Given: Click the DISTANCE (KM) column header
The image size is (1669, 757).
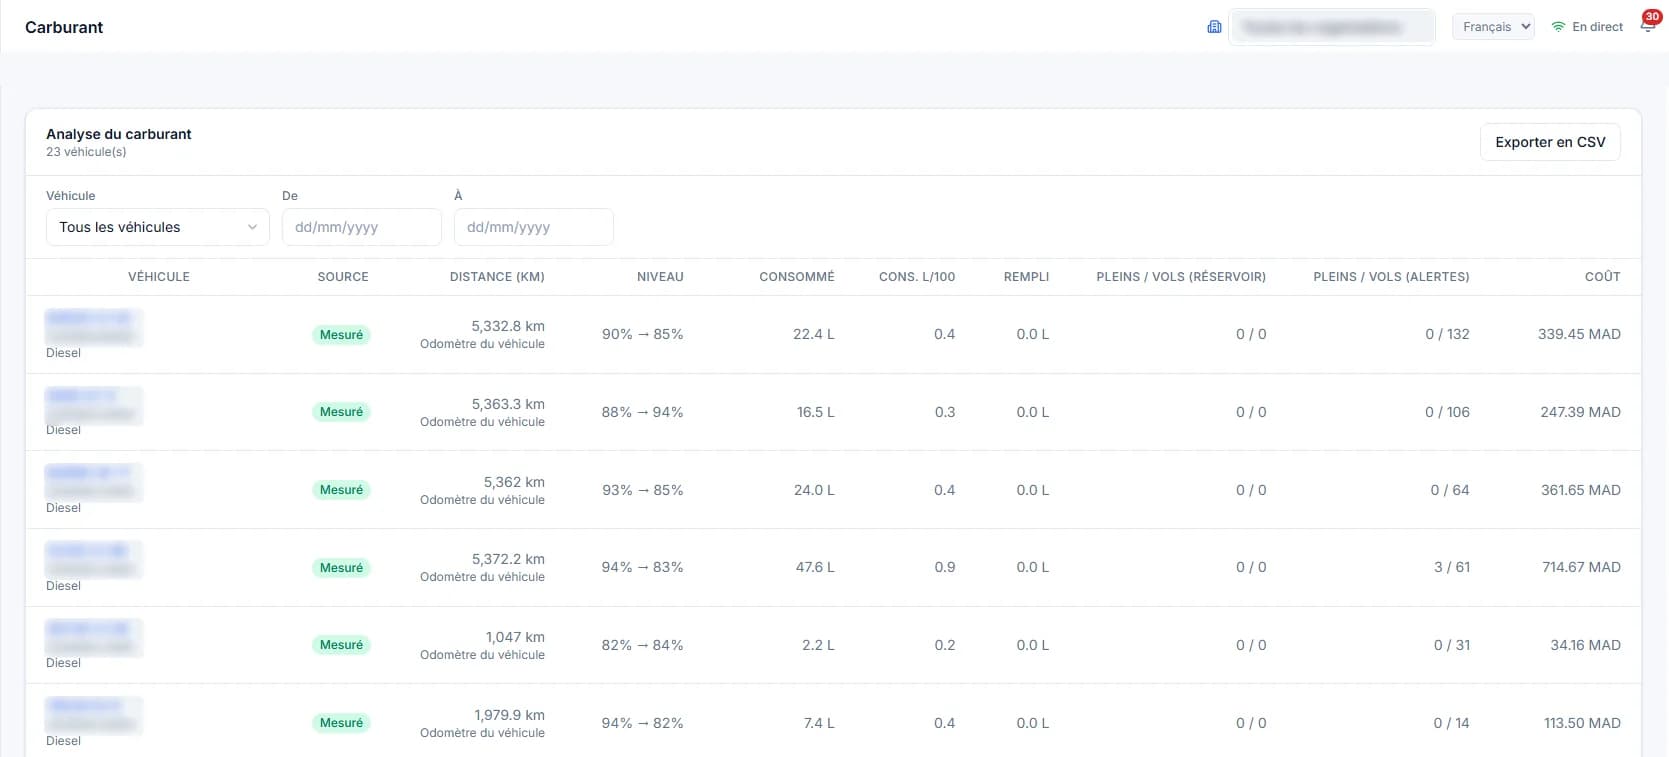Looking at the screenshot, I should (497, 277).
